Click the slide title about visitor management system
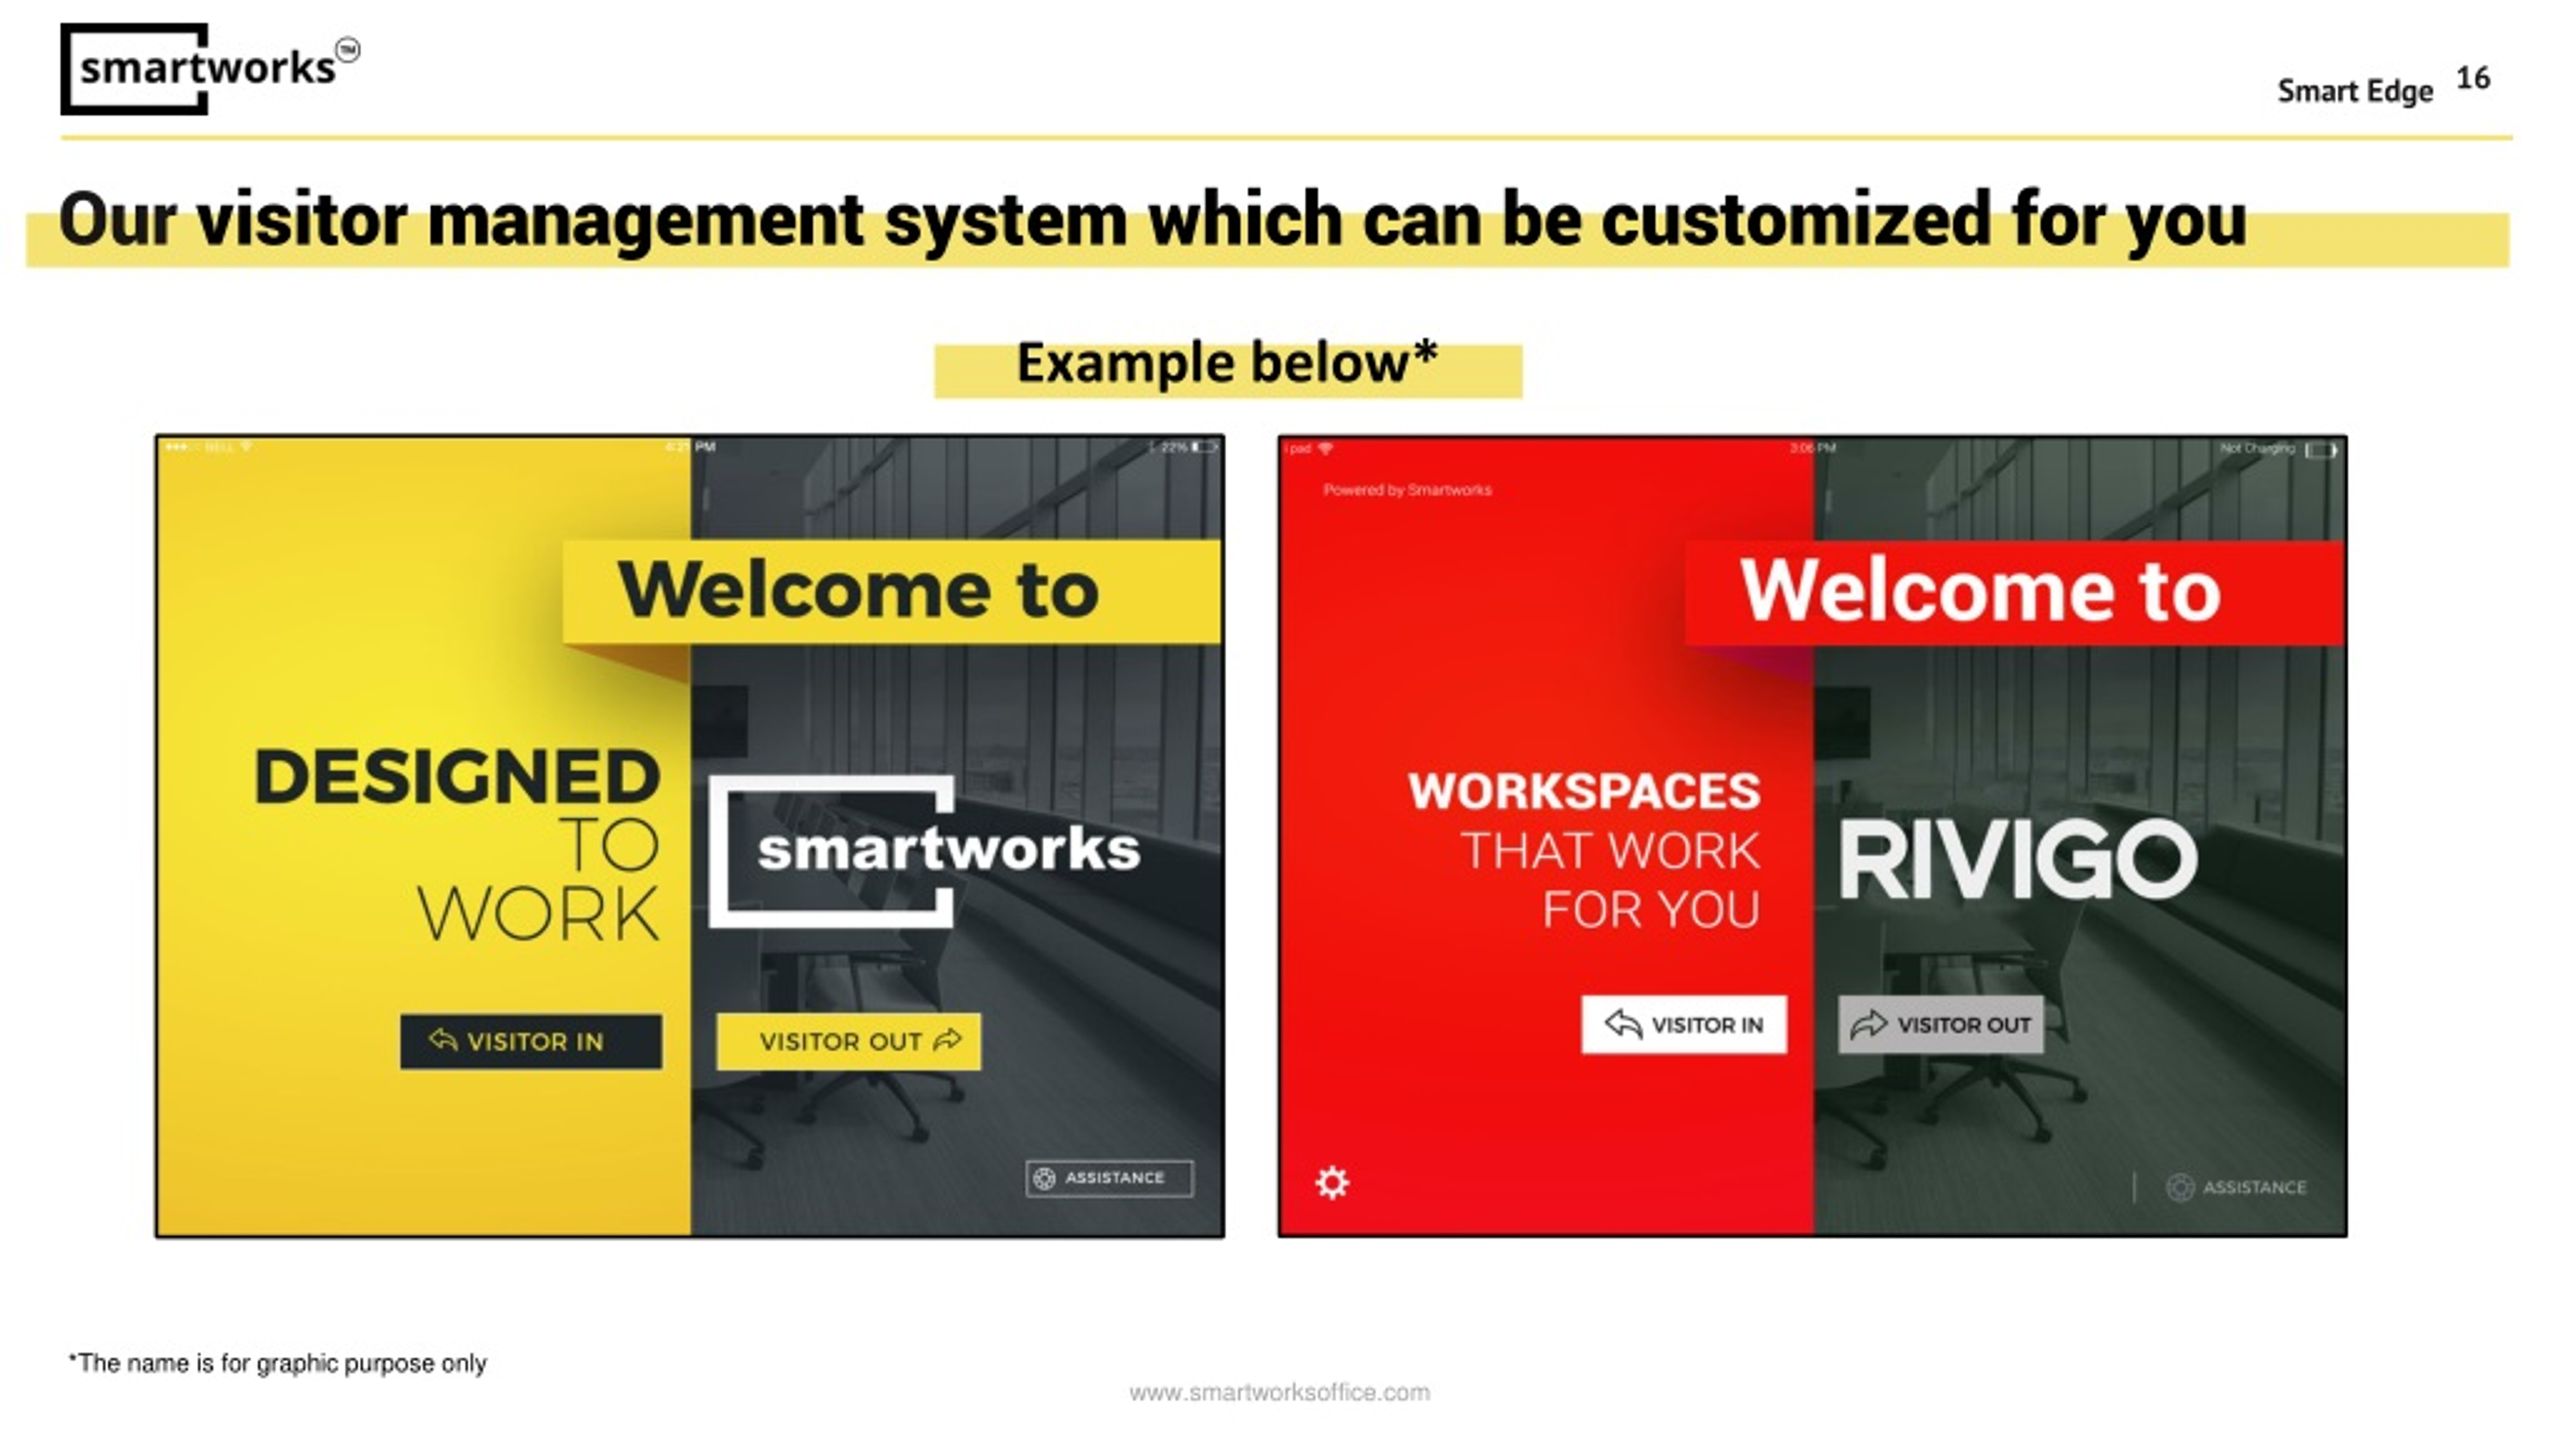 click(1153, 219)
